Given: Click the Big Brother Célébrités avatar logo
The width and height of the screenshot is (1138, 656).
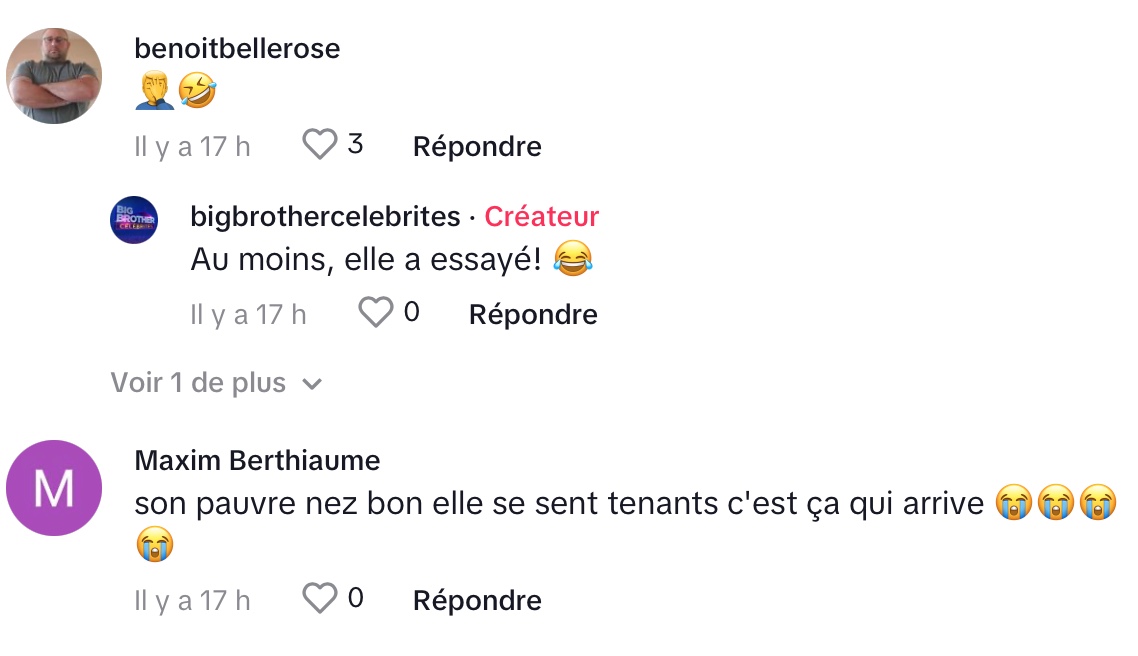Looking at the screenshot, I should (x=134, y=219).
